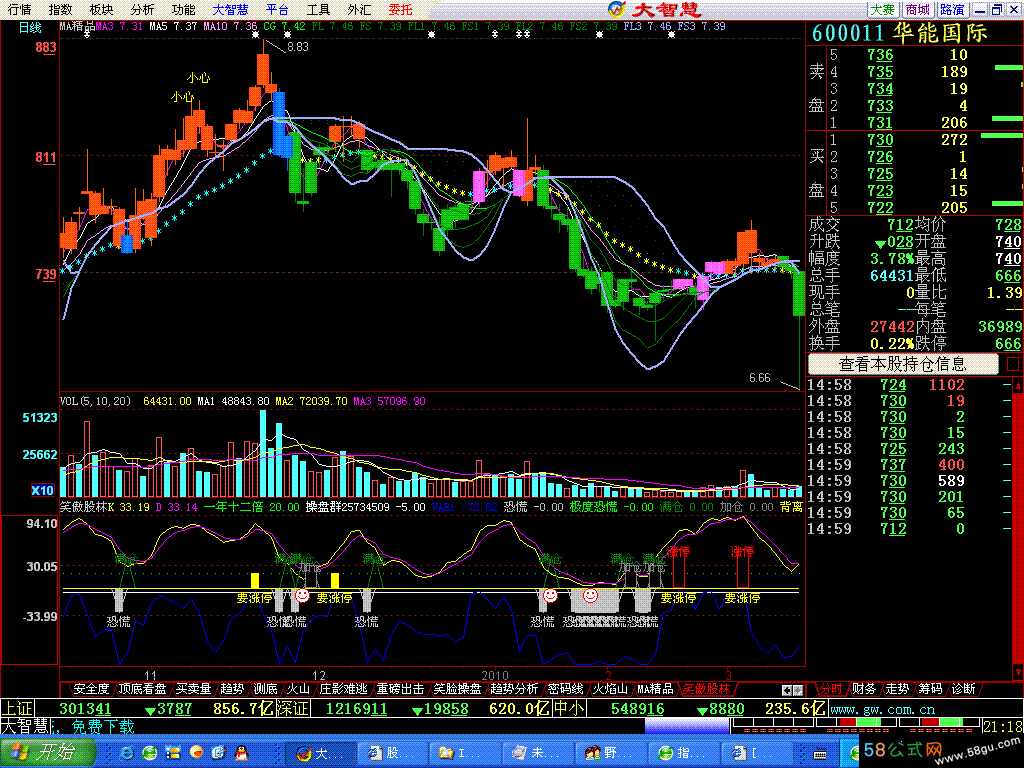Open the keyboard icon in the system tray
Viewport: 1024px width, 768px height.
pyautogui.click(x=820, y=754)
